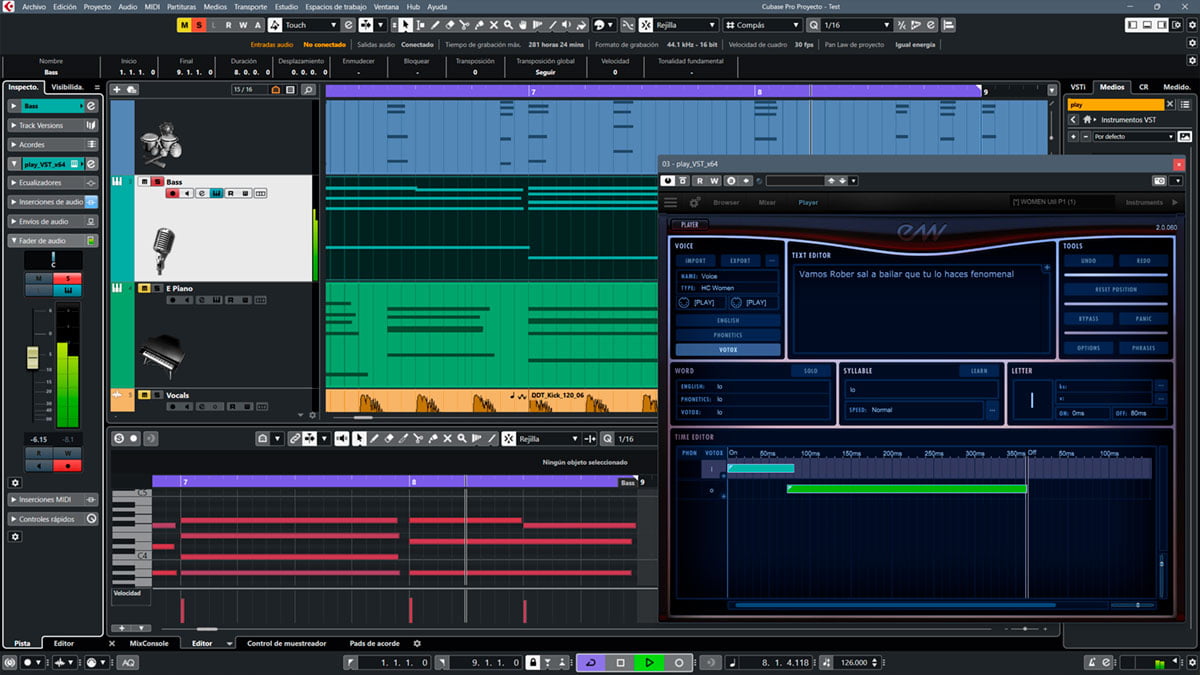Solo the Bass track in track list
Image resolution: width=1200 pixels, height=675 pixels.
[x=157, y=182]
